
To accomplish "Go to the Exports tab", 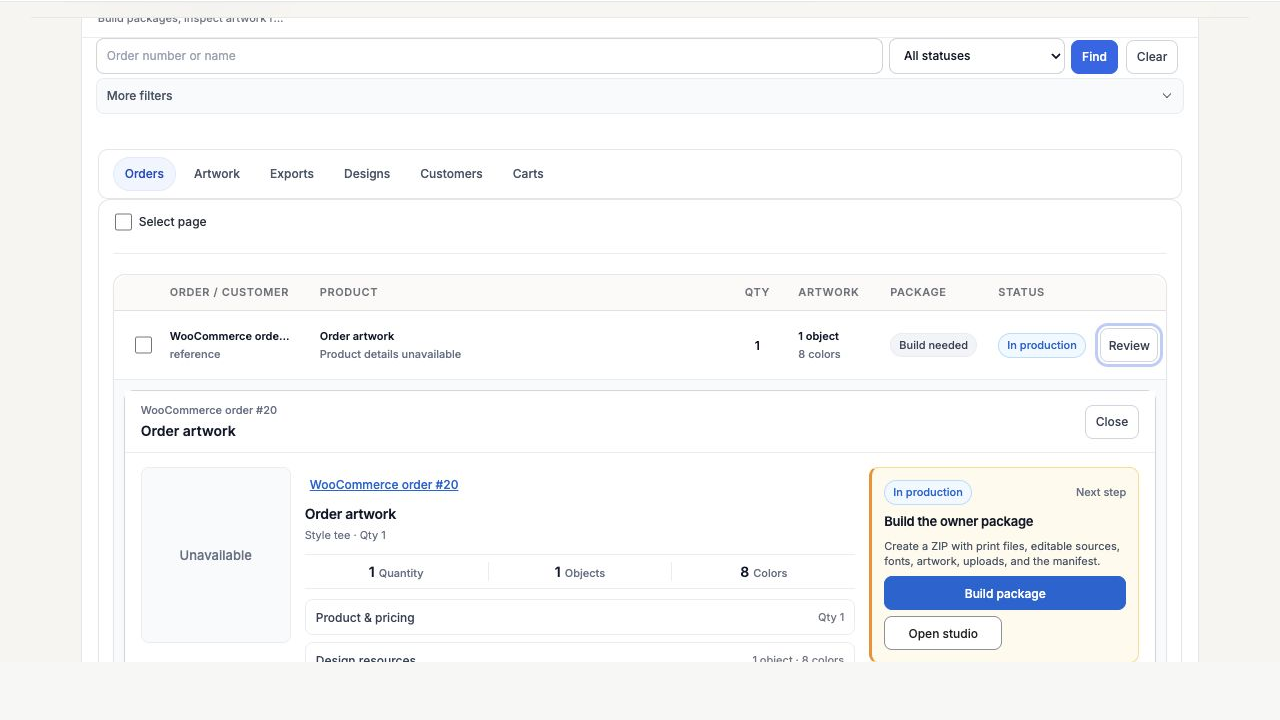I will pyautogui.click(x=292, y=174).
